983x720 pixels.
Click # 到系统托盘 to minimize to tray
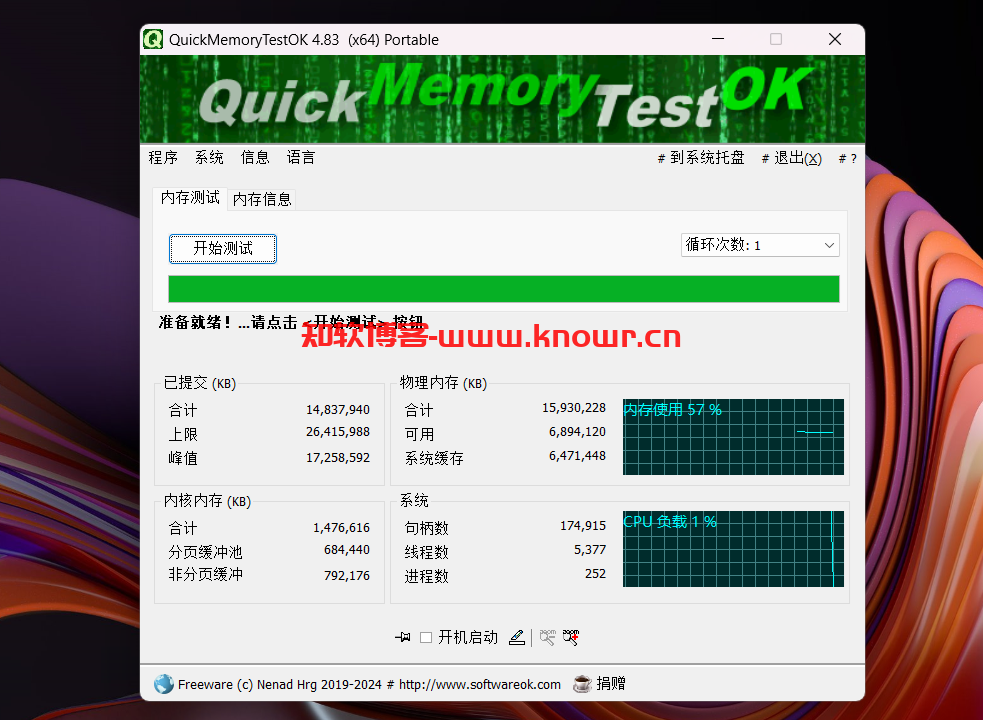(x=701, y=158)
